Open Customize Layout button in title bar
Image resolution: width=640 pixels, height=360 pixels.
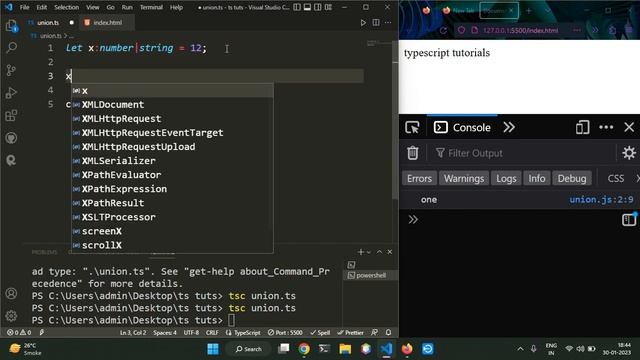coord(328,7)
